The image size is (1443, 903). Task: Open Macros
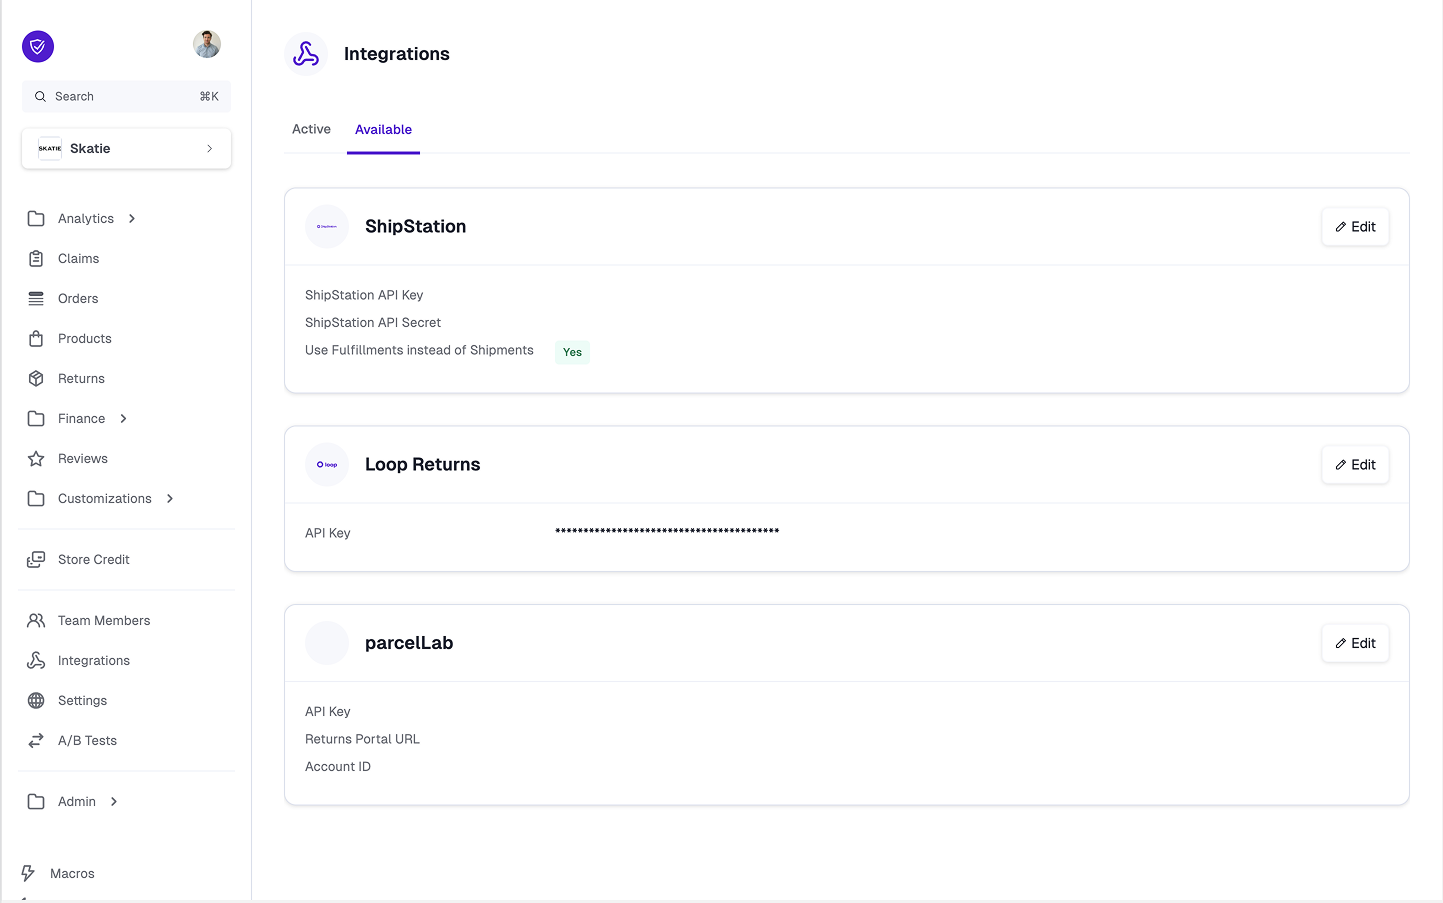pos(72,873)
